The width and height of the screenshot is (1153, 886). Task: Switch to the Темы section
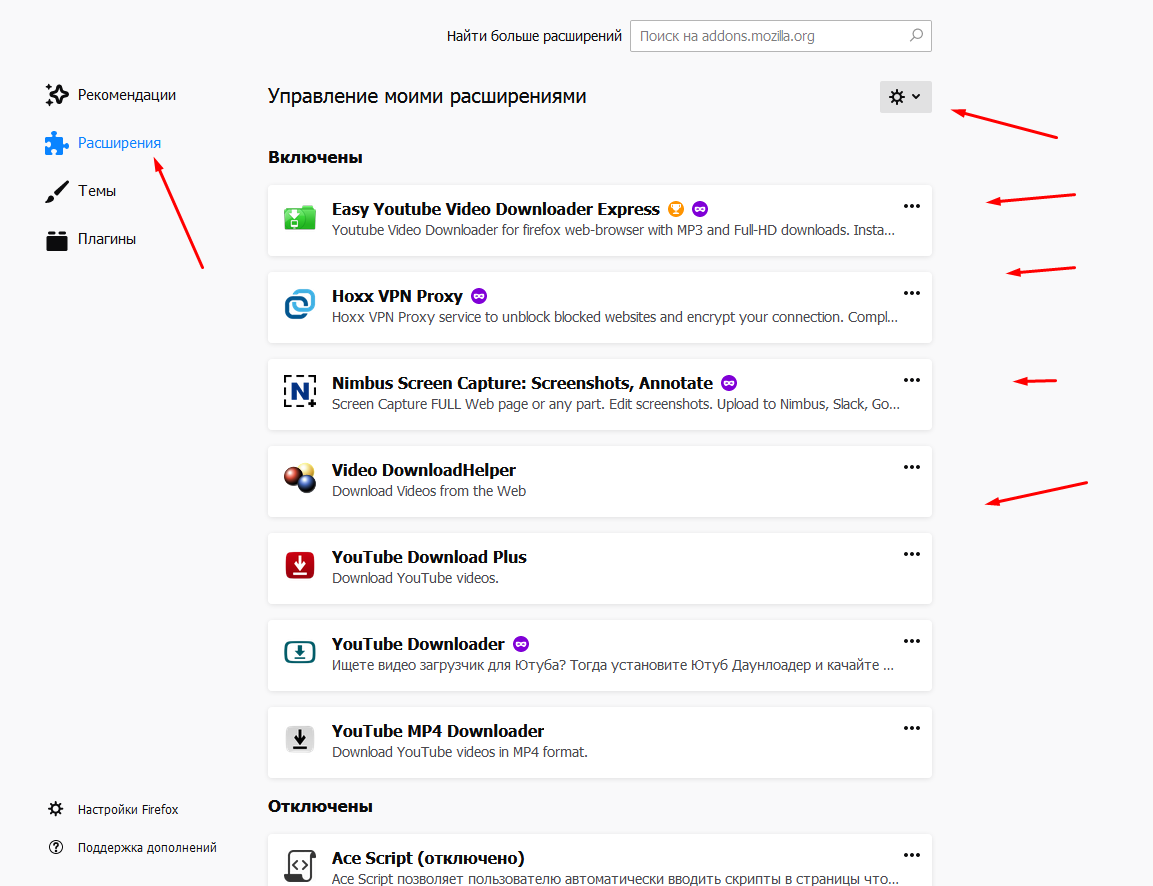pos(97,191)
